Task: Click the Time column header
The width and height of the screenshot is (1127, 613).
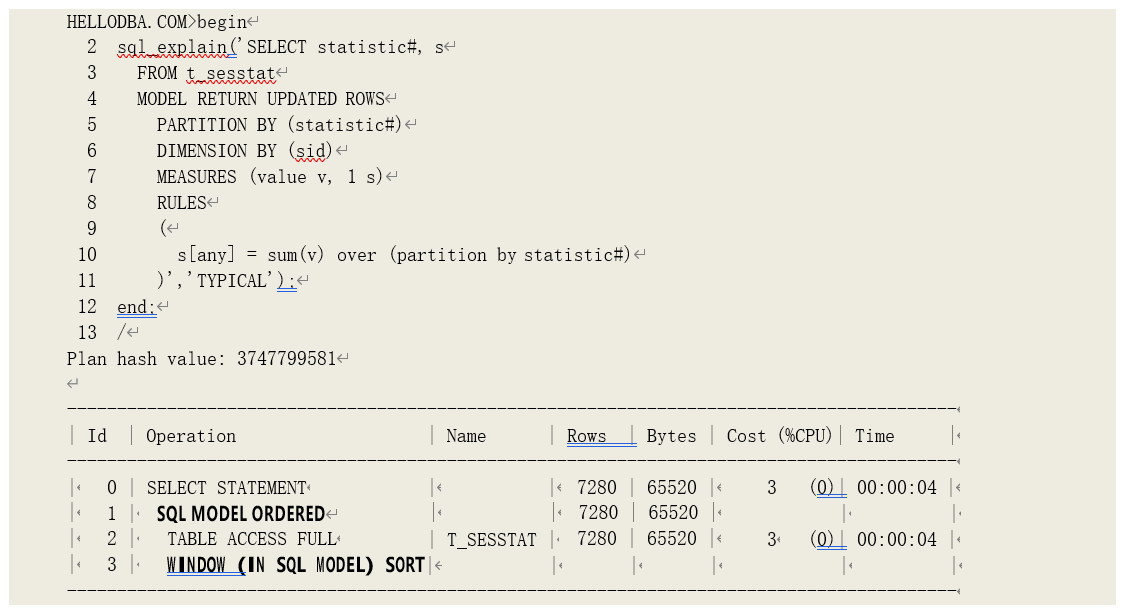Action: tap(874, 436)
